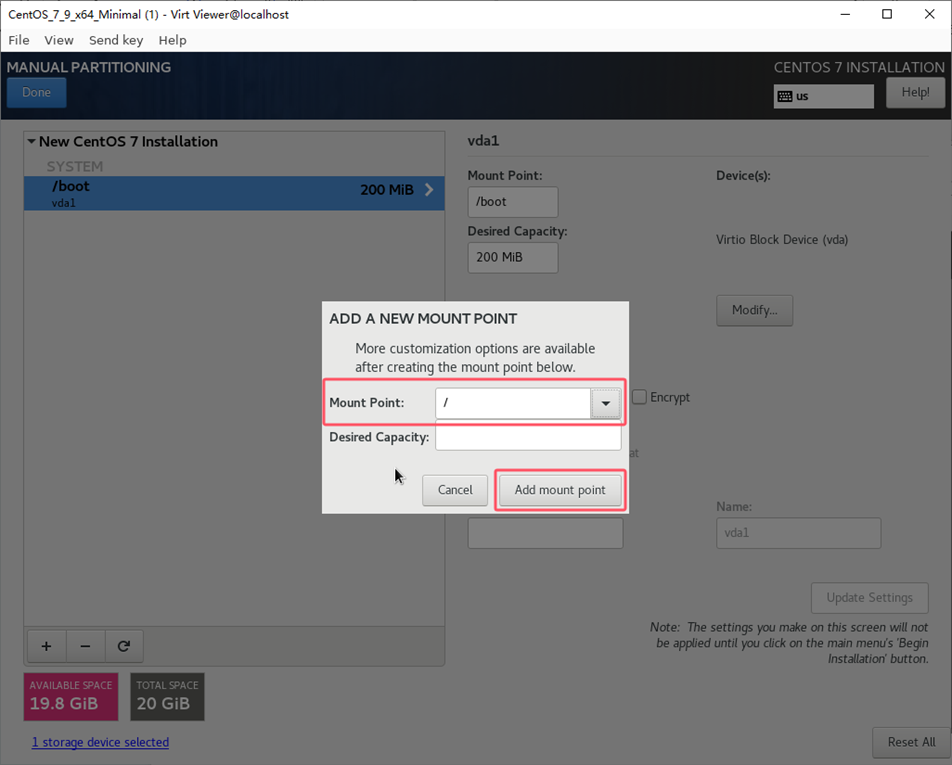952x765 pixels.
Task: Close the Virt Viewer window
Action: point(930,14)
